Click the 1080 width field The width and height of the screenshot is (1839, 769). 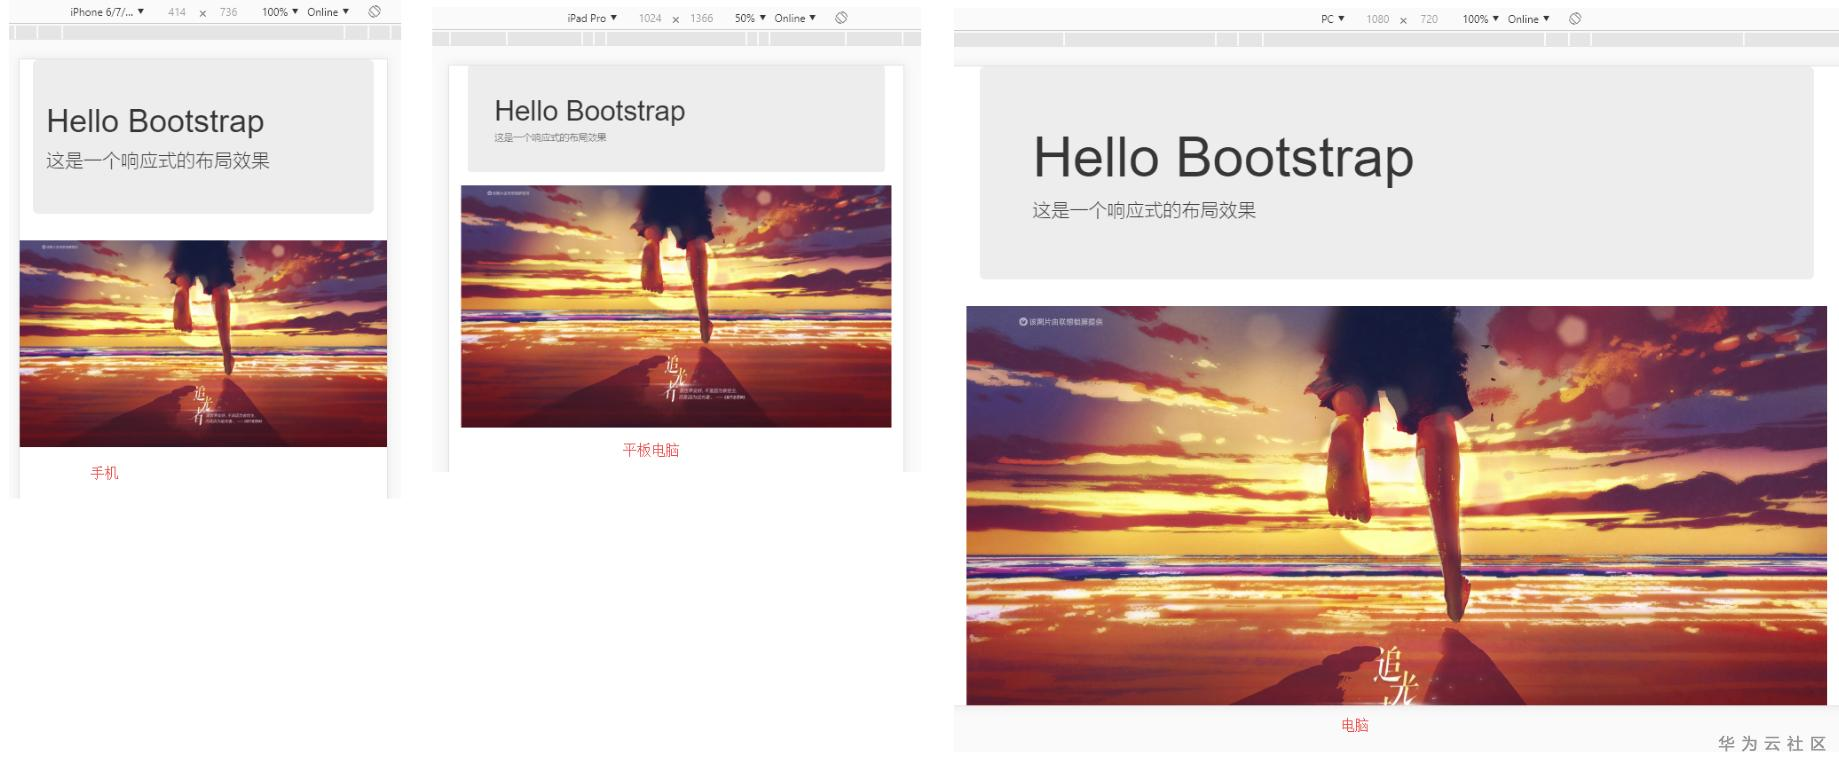coord(1377,19)
